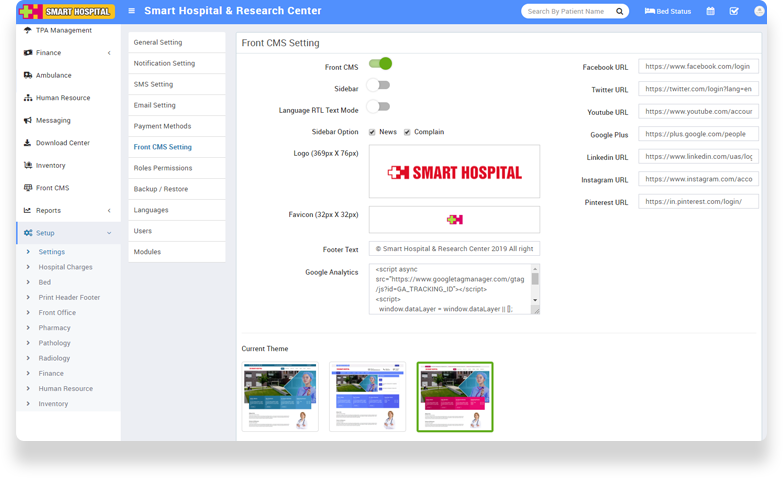Open the task checklist icon in header
This screenshot has width=783, height=478.
click(734, 11)
